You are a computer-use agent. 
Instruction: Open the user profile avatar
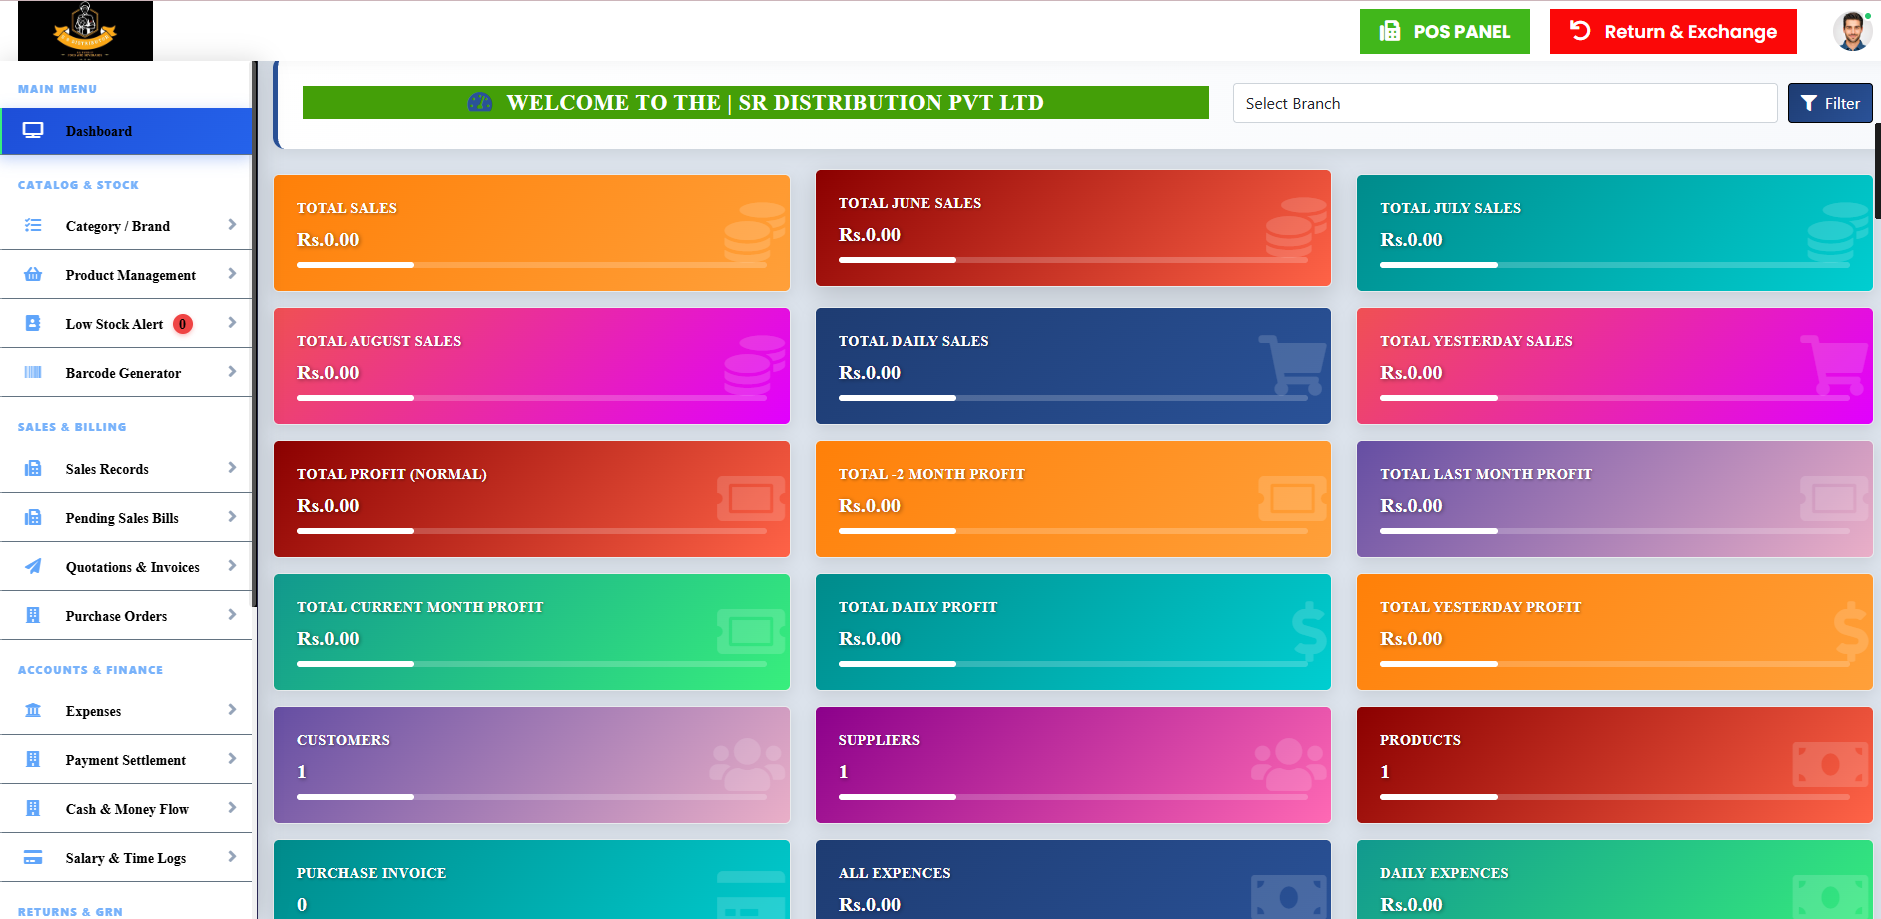tap(1852, 31)
